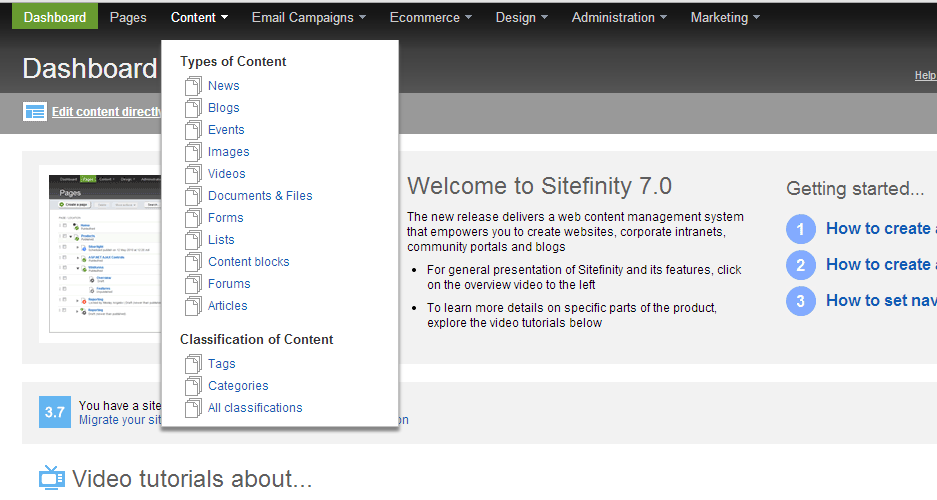Click the Edit content directly link
This screenshot has width=937, height=500.
[x=106, y=112]
